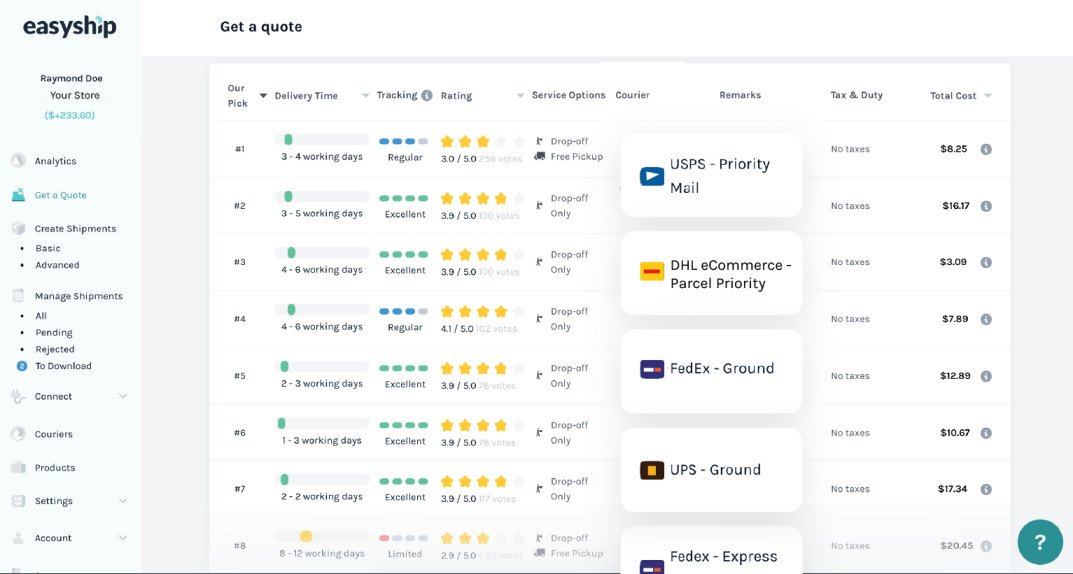Screen dimensions: 1073x574
Task: Open the help question mark button
Action: (x=1039, y=542)
